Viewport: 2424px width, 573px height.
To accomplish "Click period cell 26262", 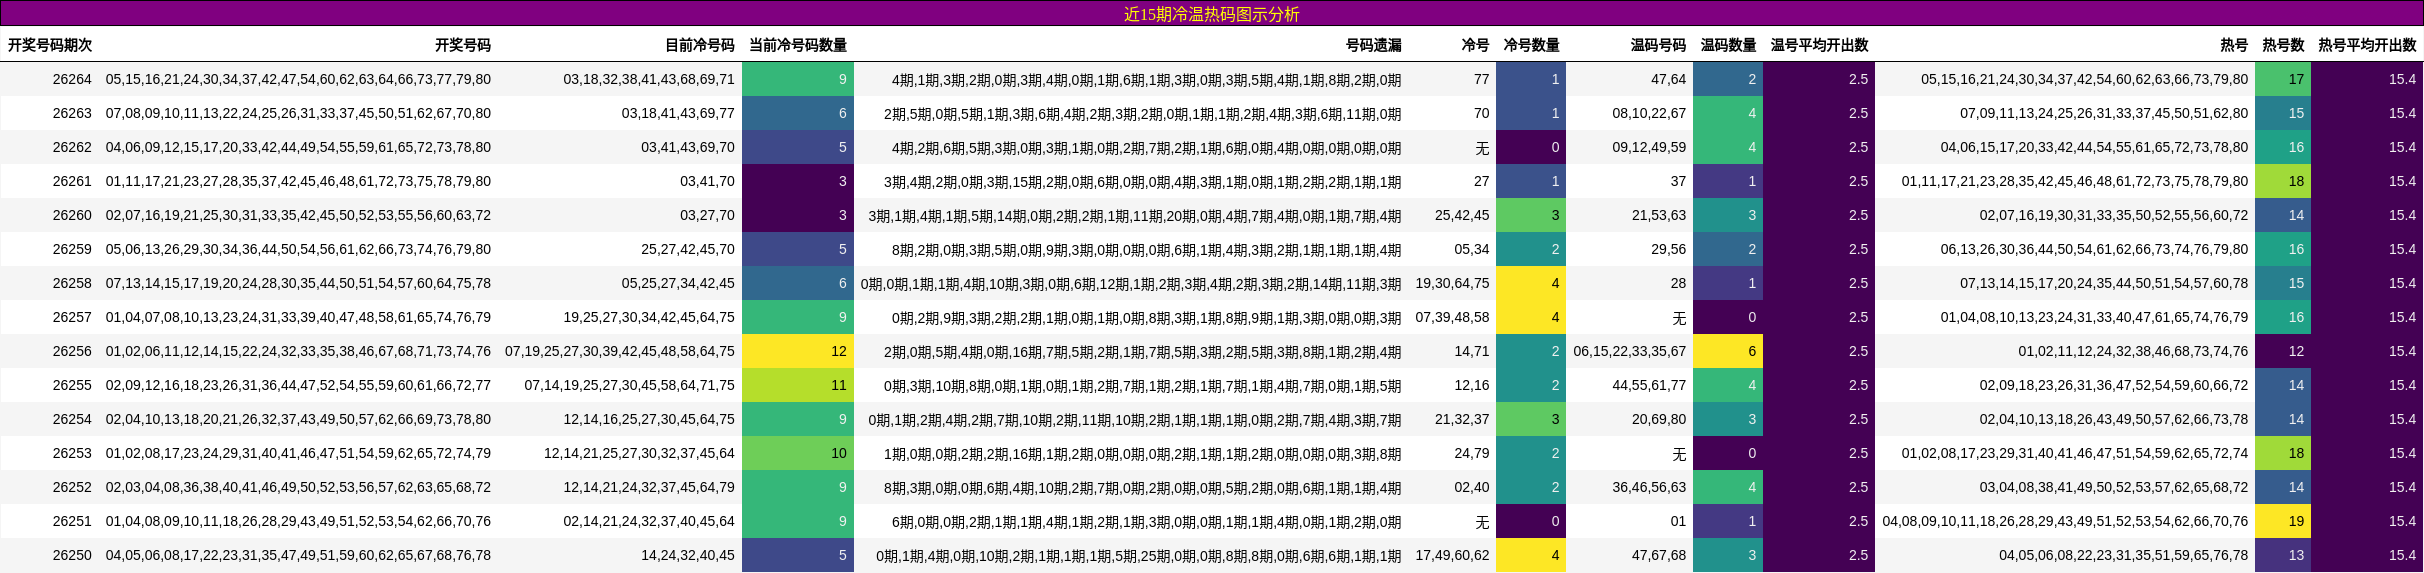I will 72,147.
